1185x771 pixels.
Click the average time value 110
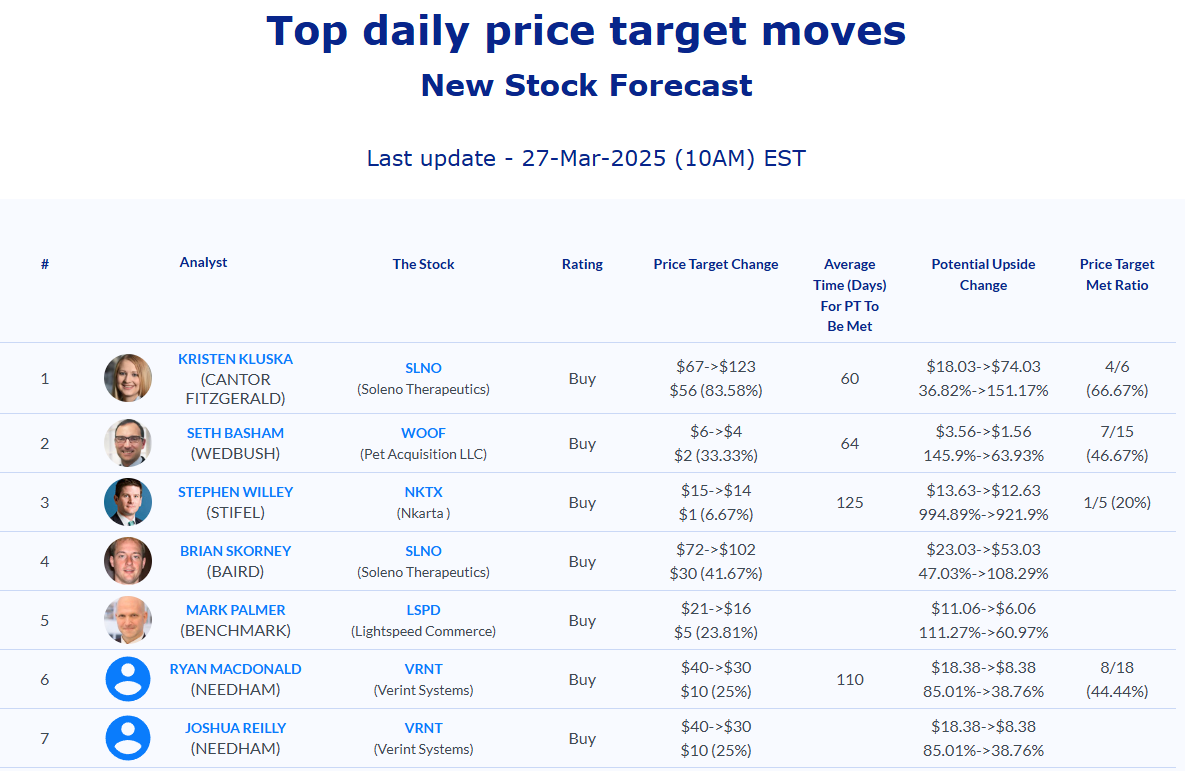(849, 680)
